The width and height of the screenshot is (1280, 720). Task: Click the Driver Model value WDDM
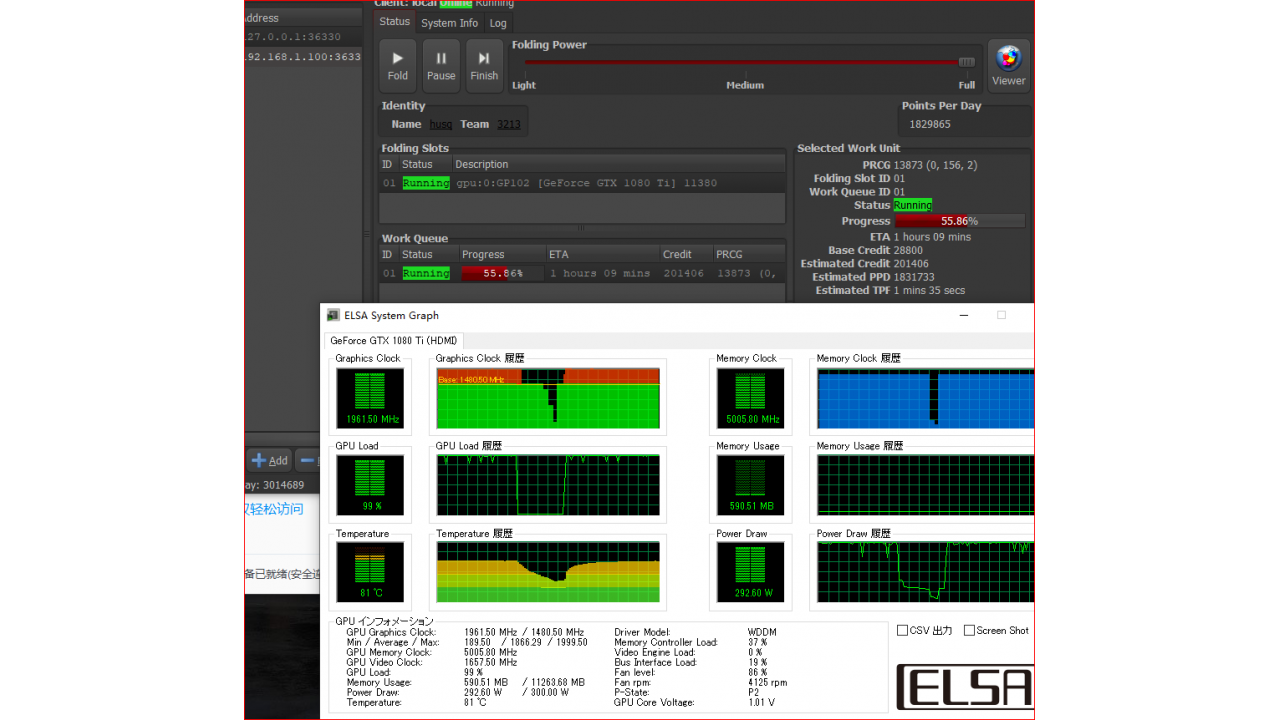click(762, 632)
